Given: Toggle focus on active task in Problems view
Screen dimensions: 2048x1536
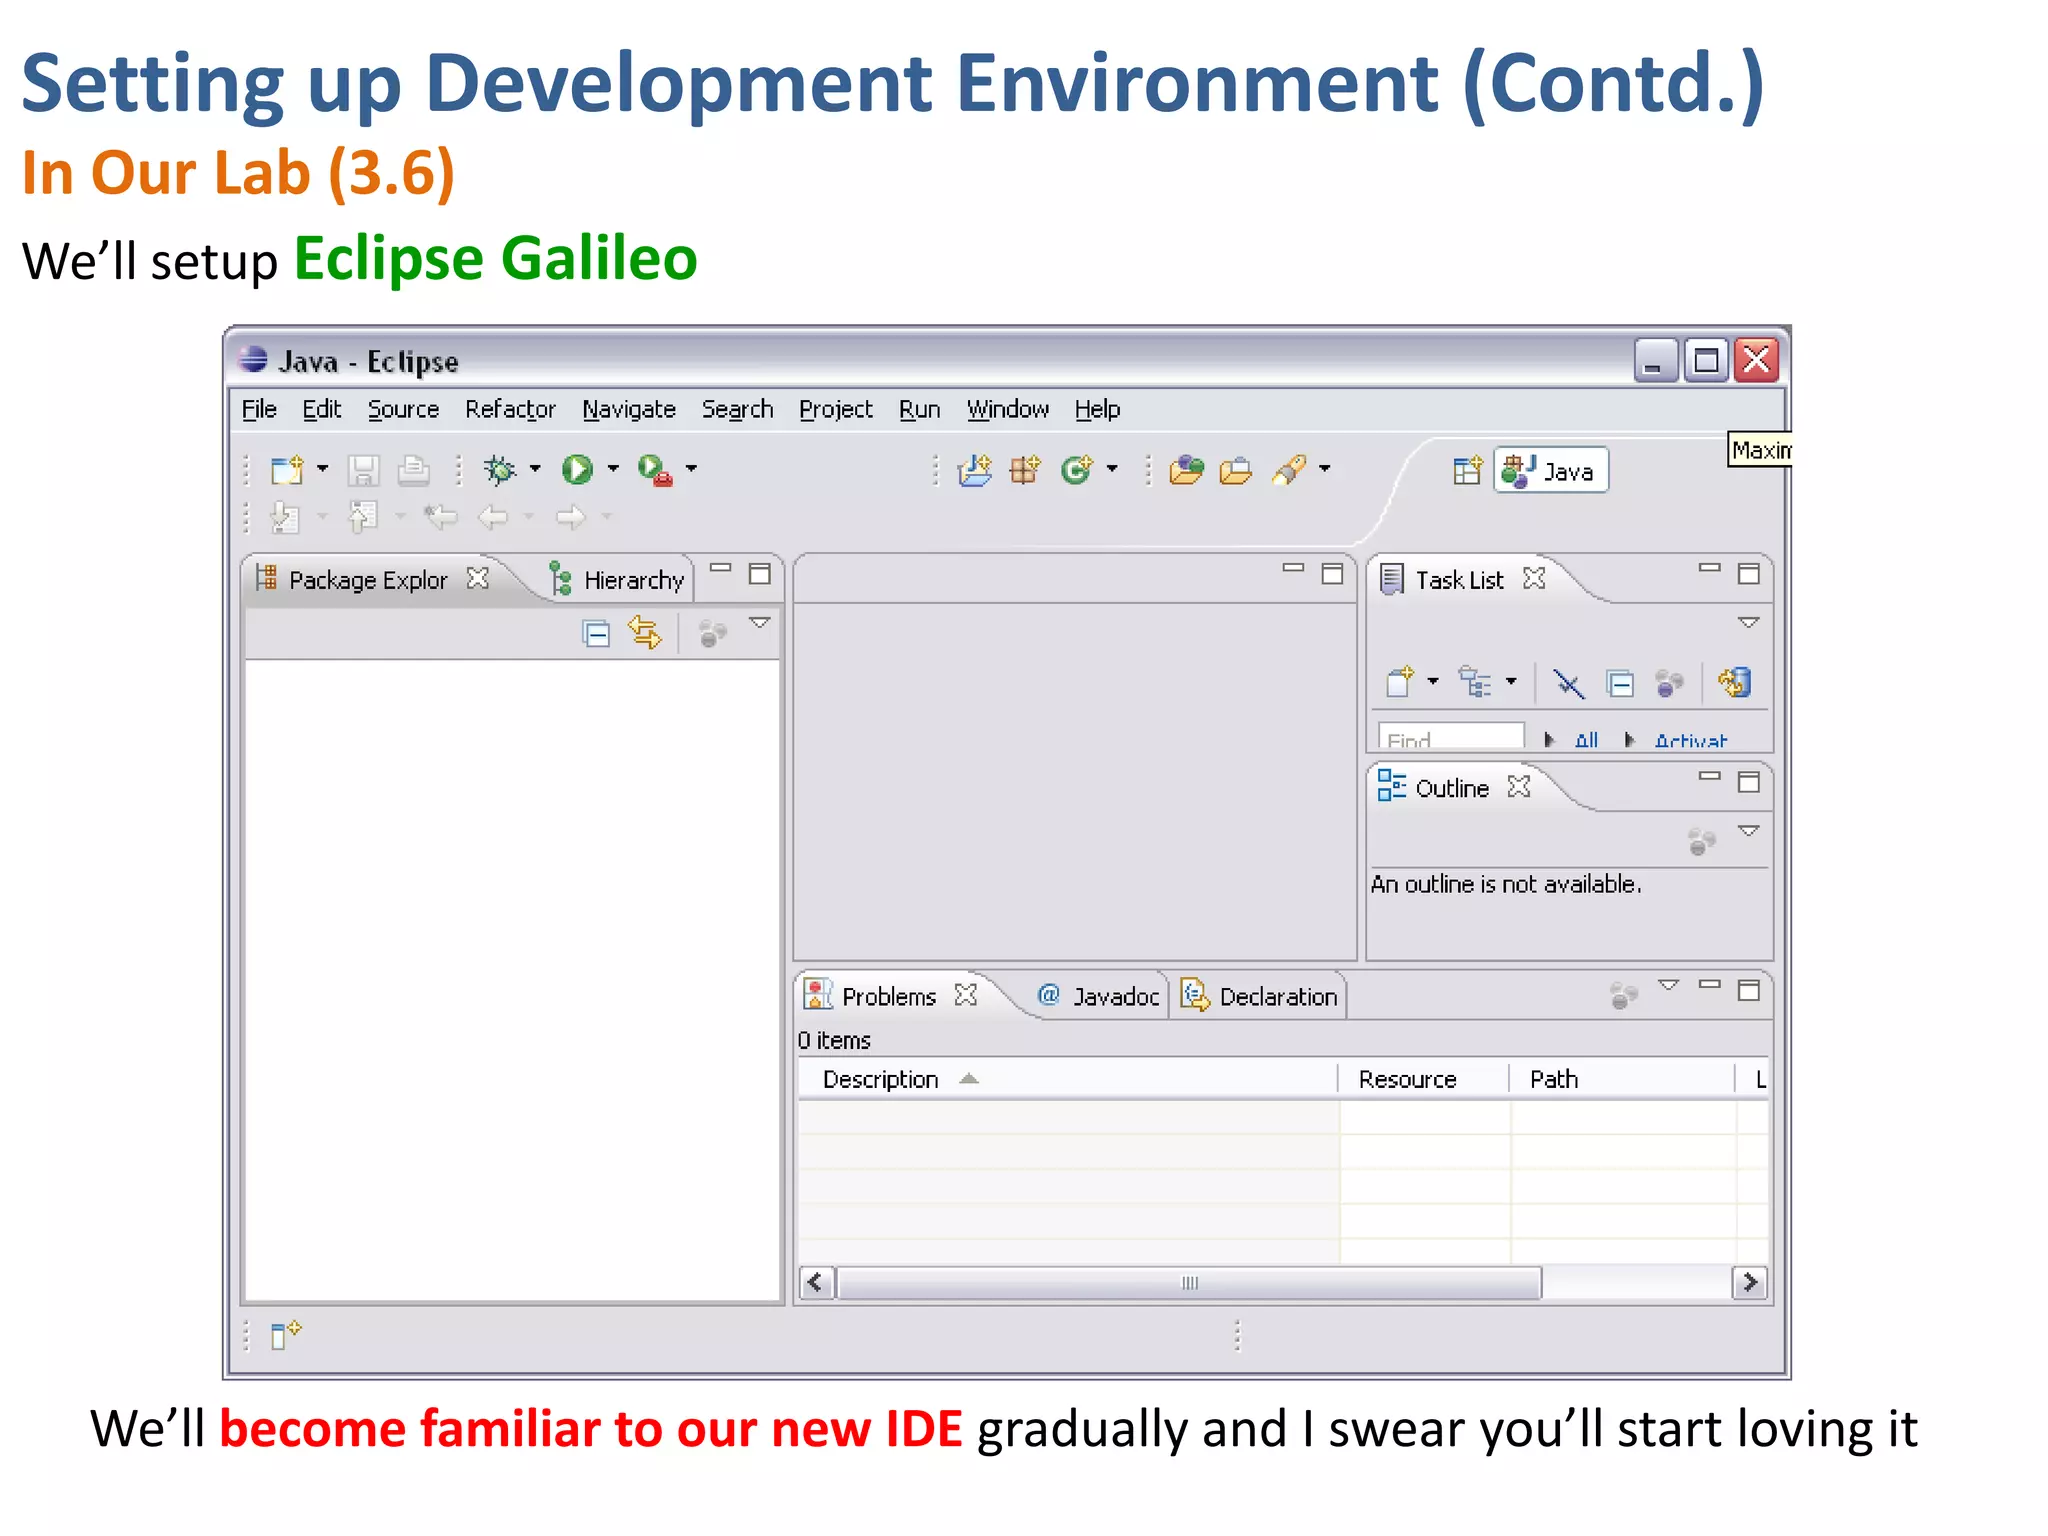Looking at the screenshot, I should coord(1624,994).
